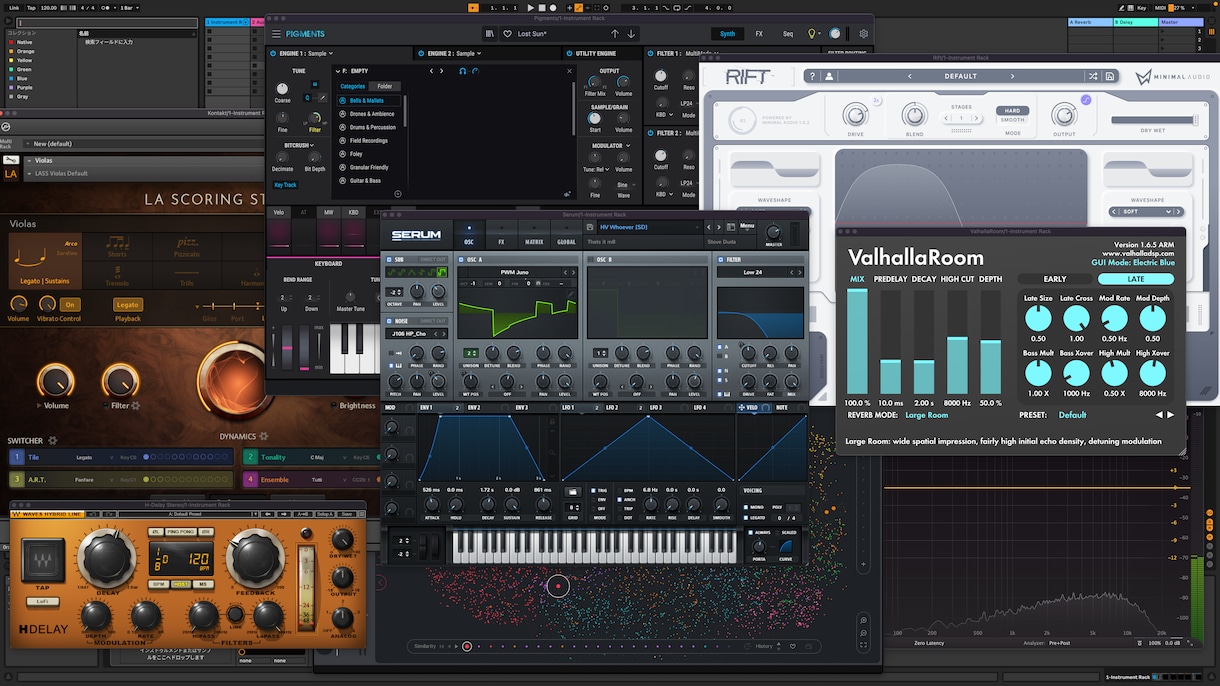The height and width of the screenshot is (686, 1220).
Task: Favorite the Lost Sun preset with the heart
Action: pos(508,34)
